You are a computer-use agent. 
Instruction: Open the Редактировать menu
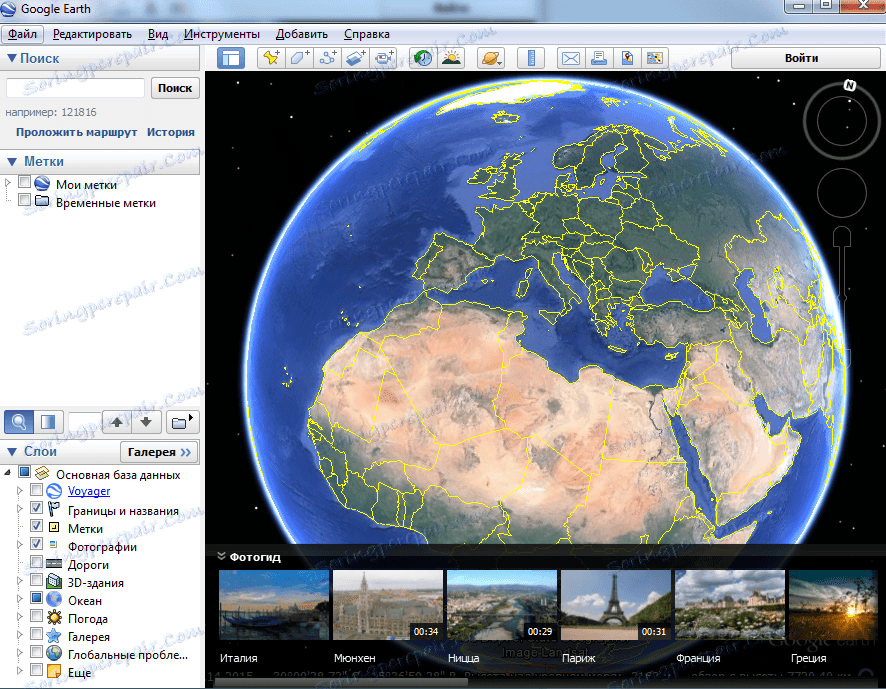click(92, 34)
